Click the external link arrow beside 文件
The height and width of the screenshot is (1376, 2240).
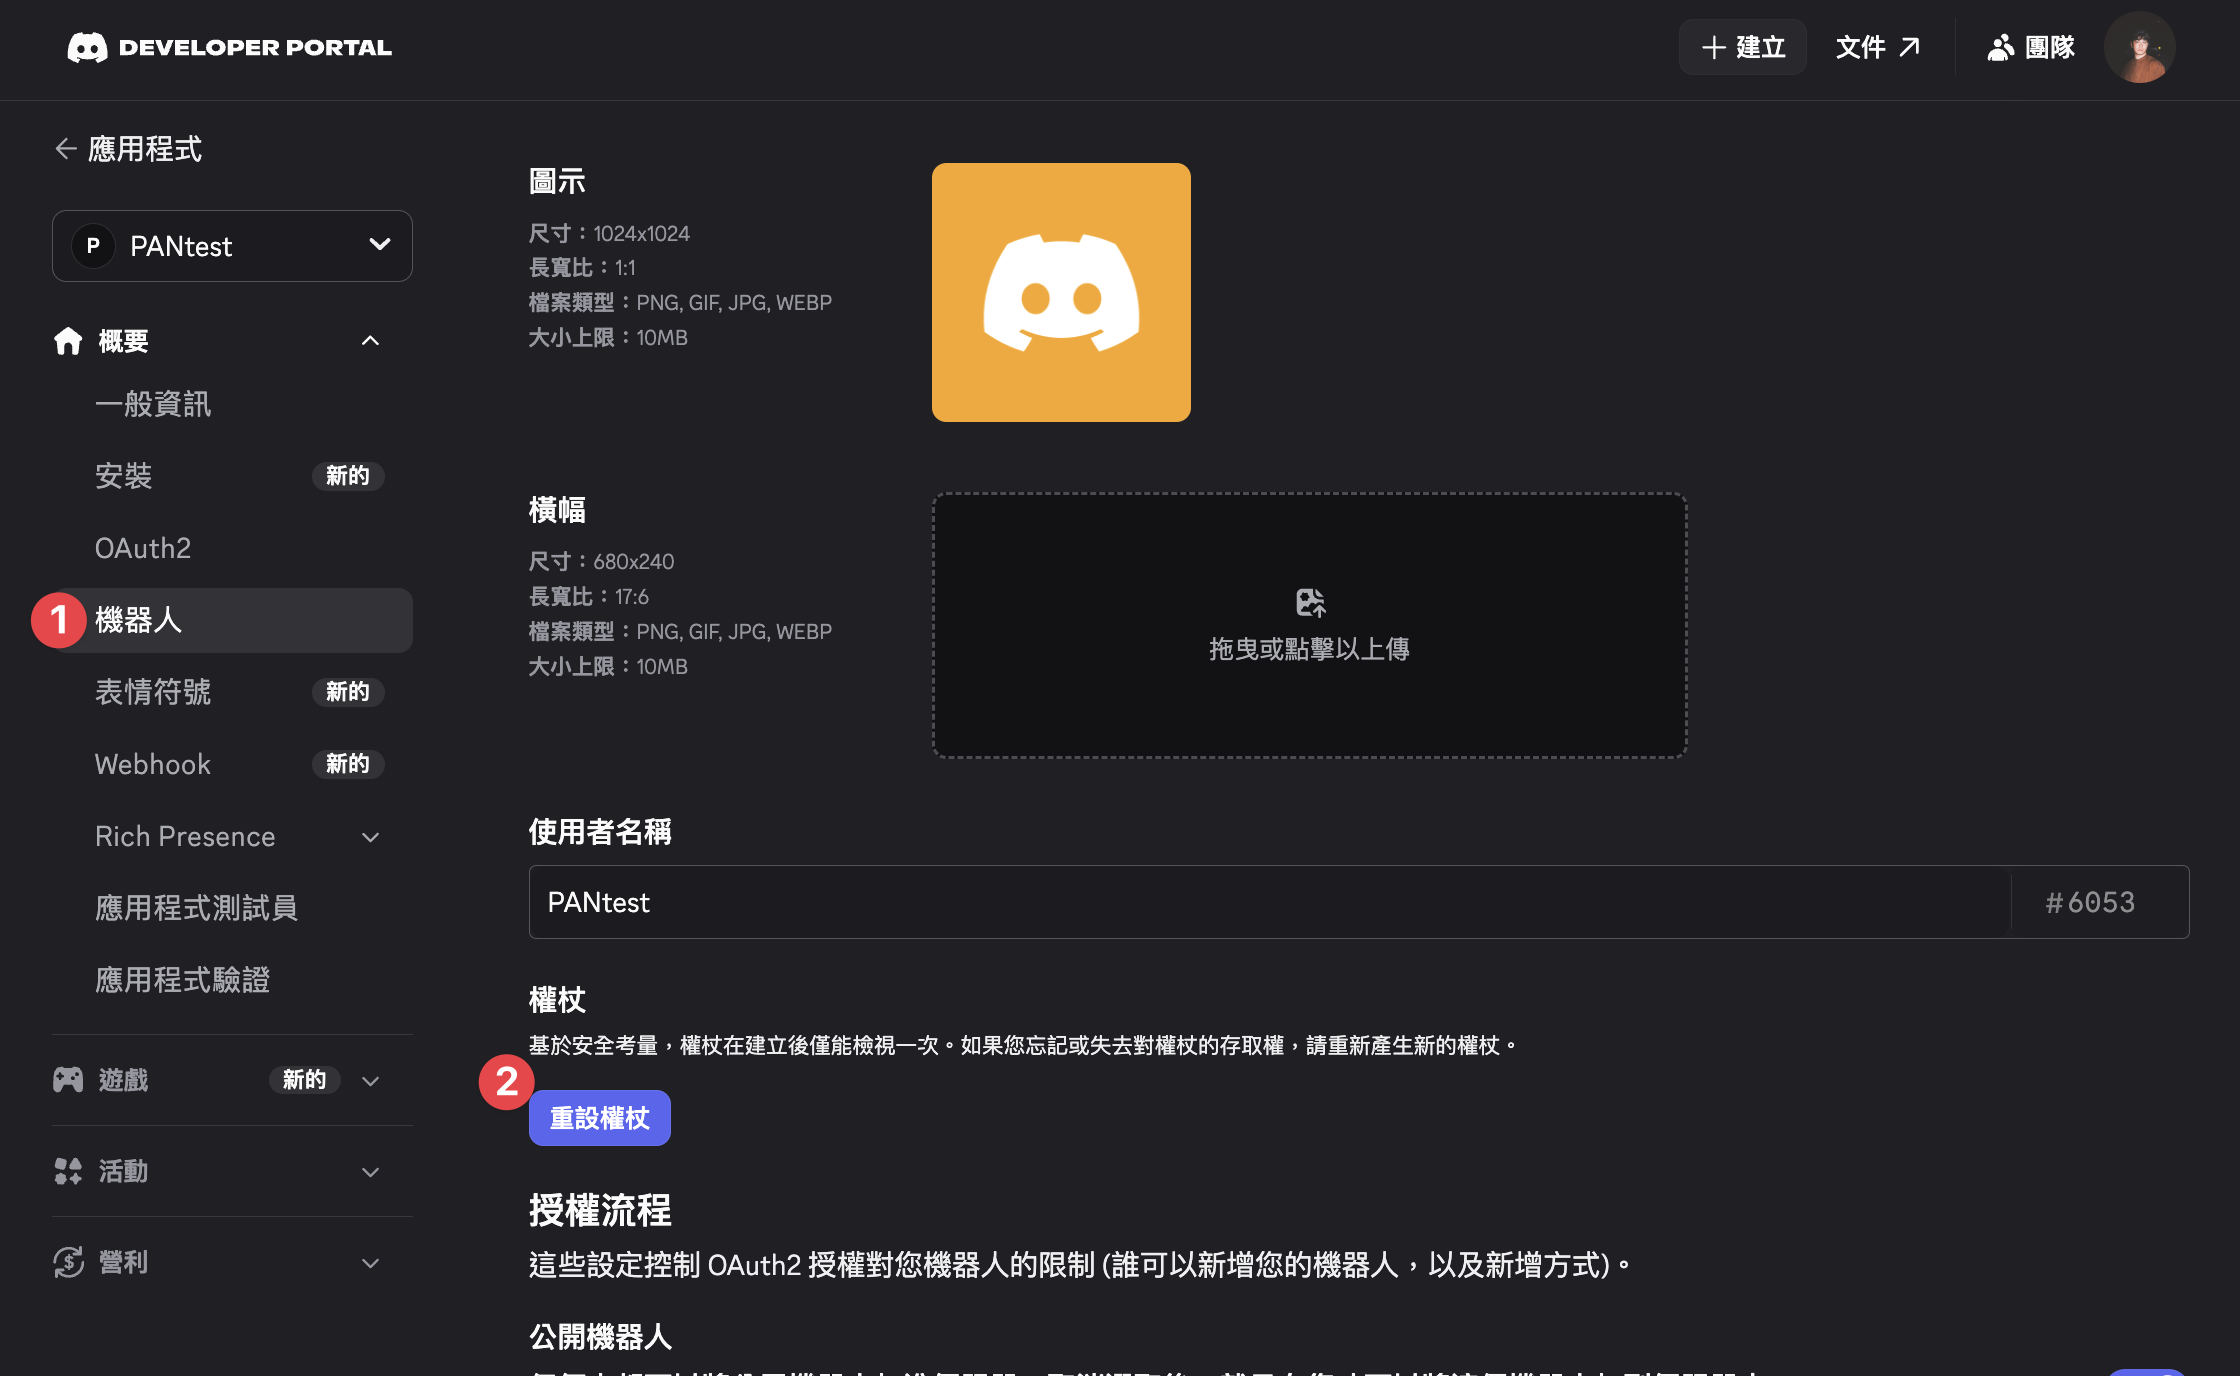coord(1913,46)
